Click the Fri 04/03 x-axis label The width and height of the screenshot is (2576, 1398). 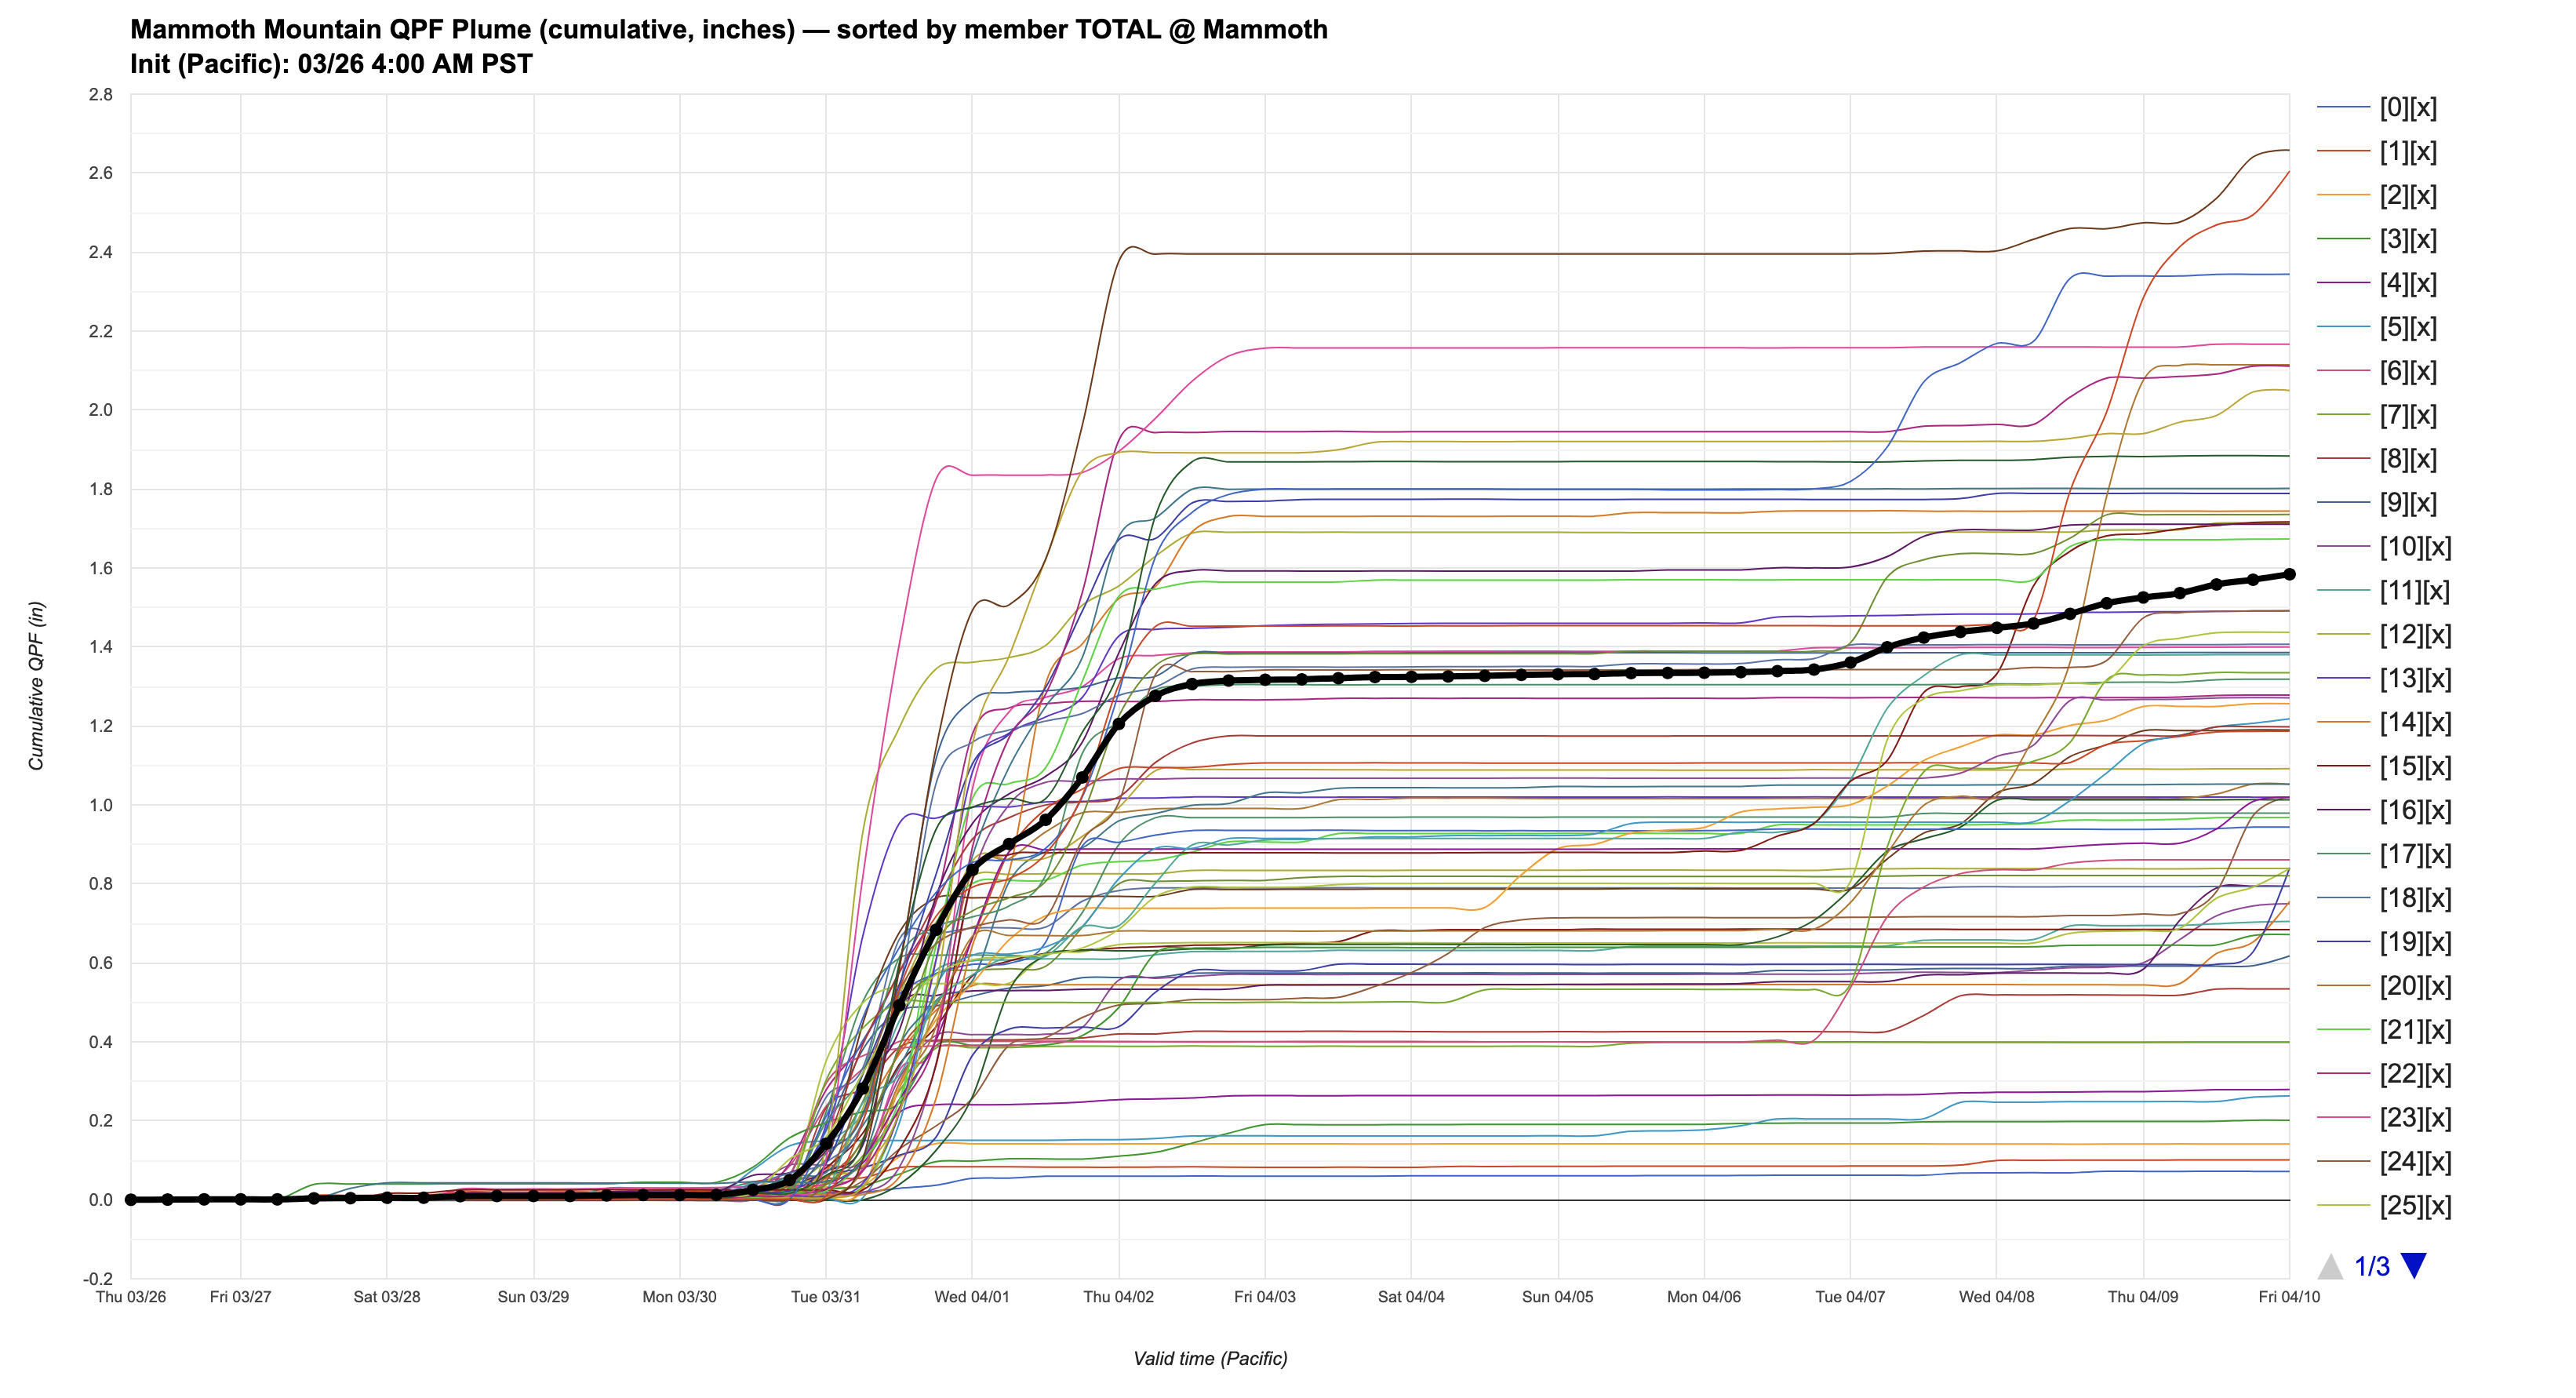[1265, 1297]
